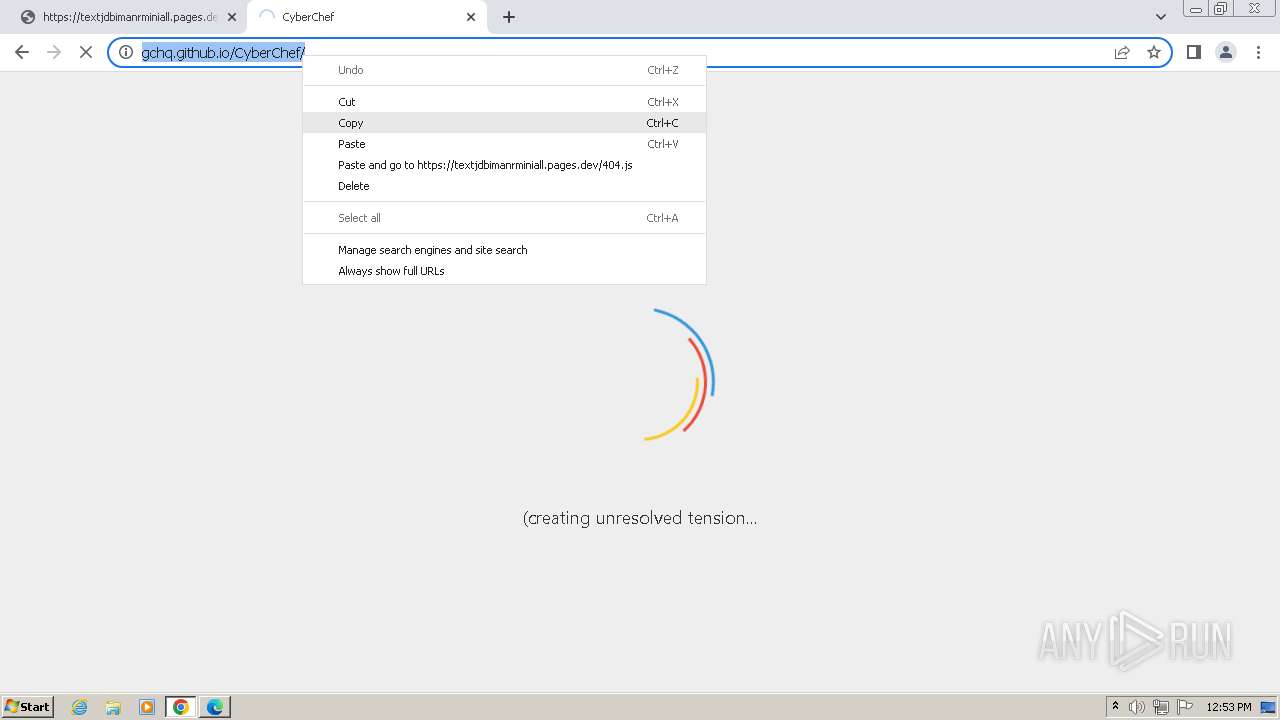1280x720 pixels.
Task: Close the CyberChef tab
Action: click(x=471, y=17)
